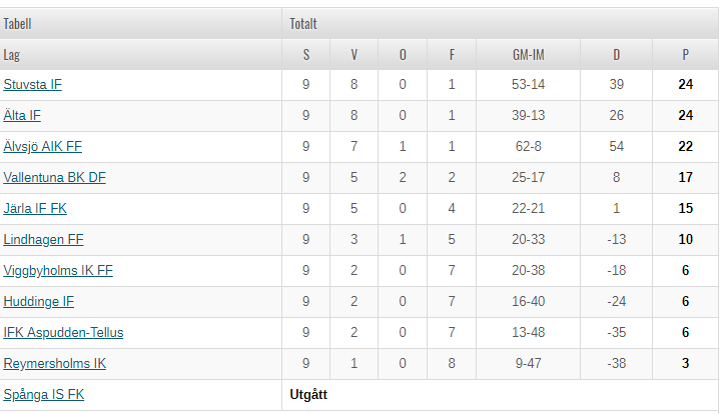
Task: Open the Huddinge IF team page
Action: (x=39, y=301)
